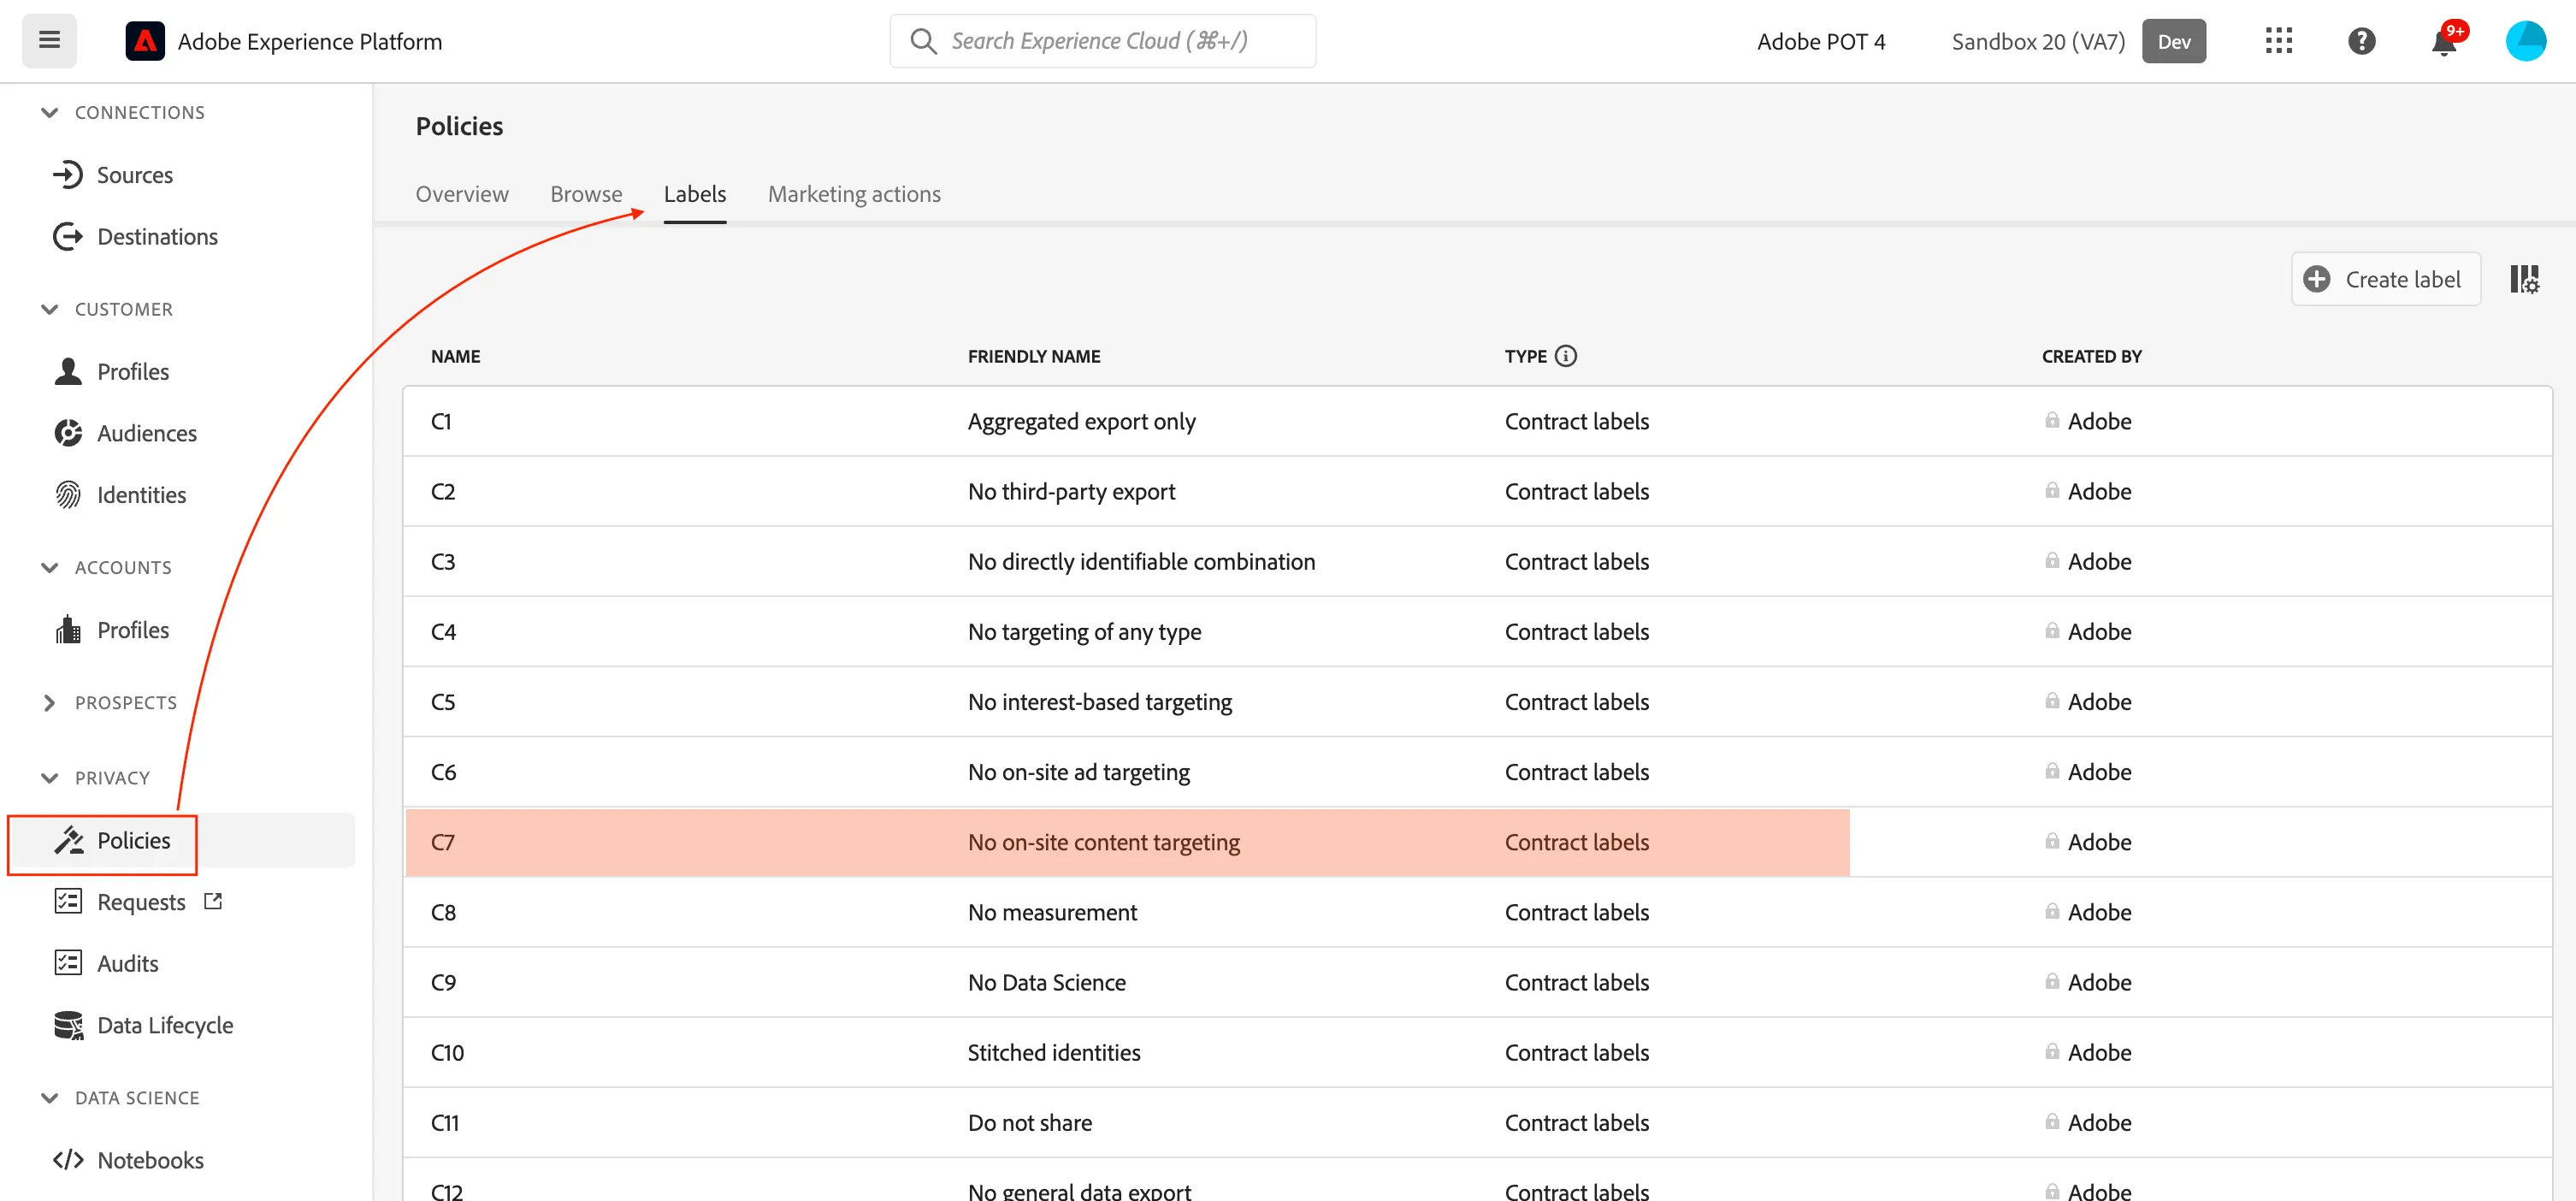Click the No Data Science label
2576x1201 pixels.
click(1046, 982)
